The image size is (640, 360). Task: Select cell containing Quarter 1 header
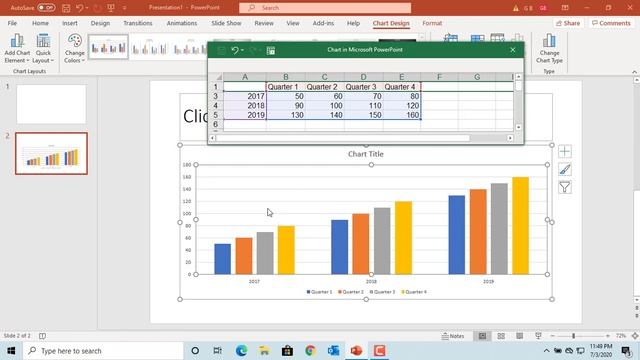(x=286, y=87)
